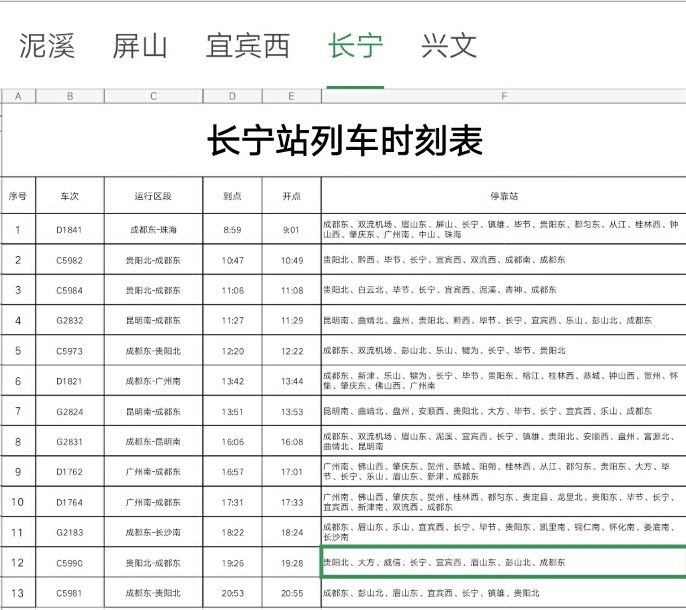
Task: Select train number G2832 cell
Action: pos(69,320)
